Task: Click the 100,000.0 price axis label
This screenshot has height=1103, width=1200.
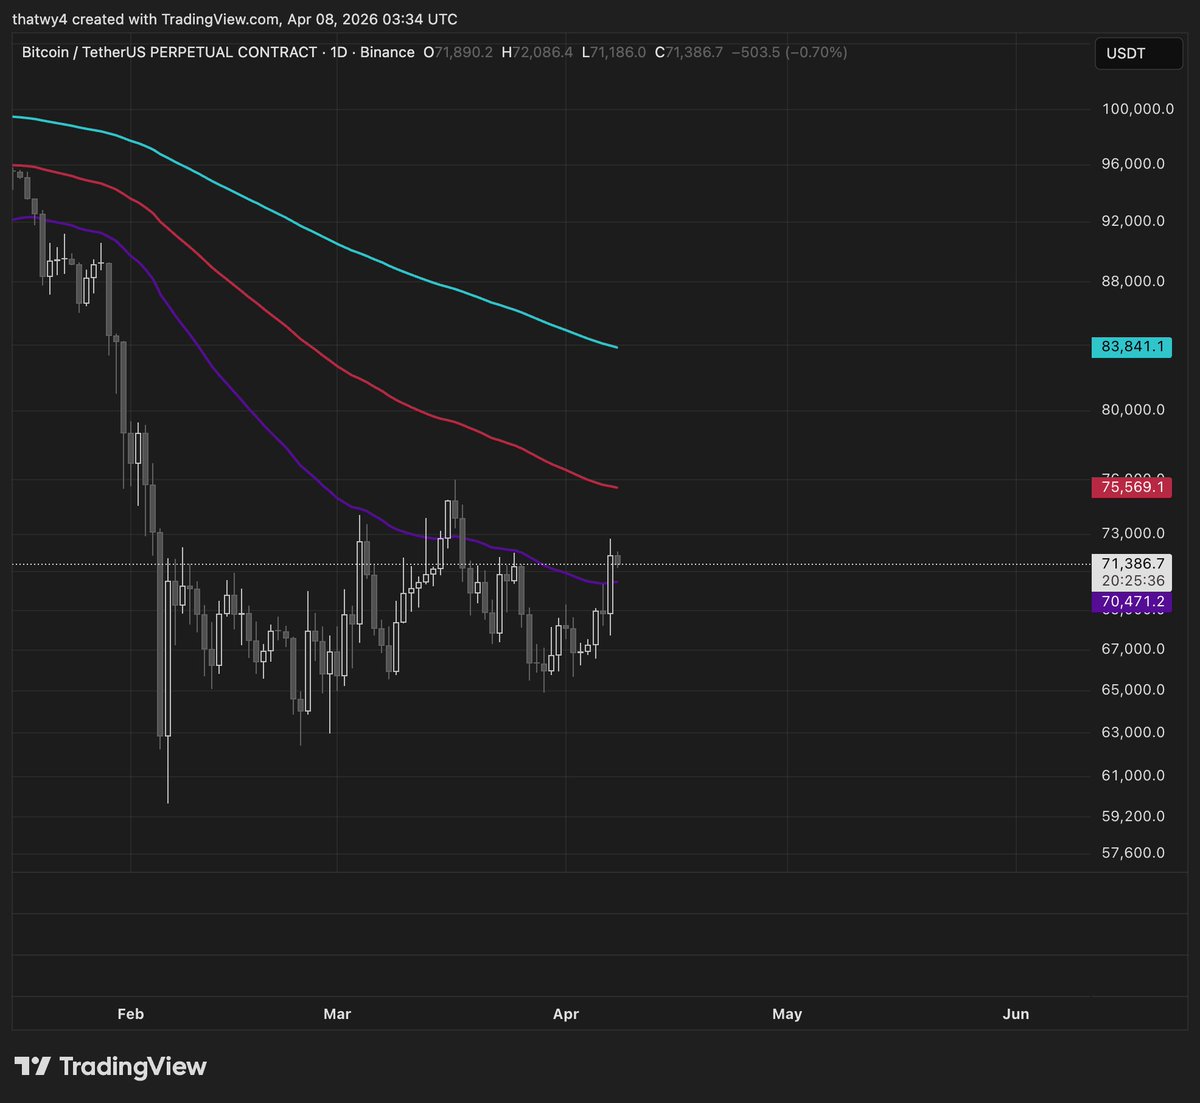Action: point(1138,109)
